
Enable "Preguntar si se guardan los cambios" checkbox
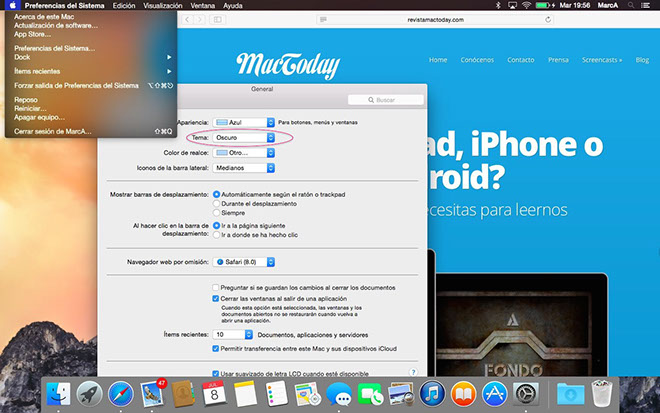[x=216, y=287]
